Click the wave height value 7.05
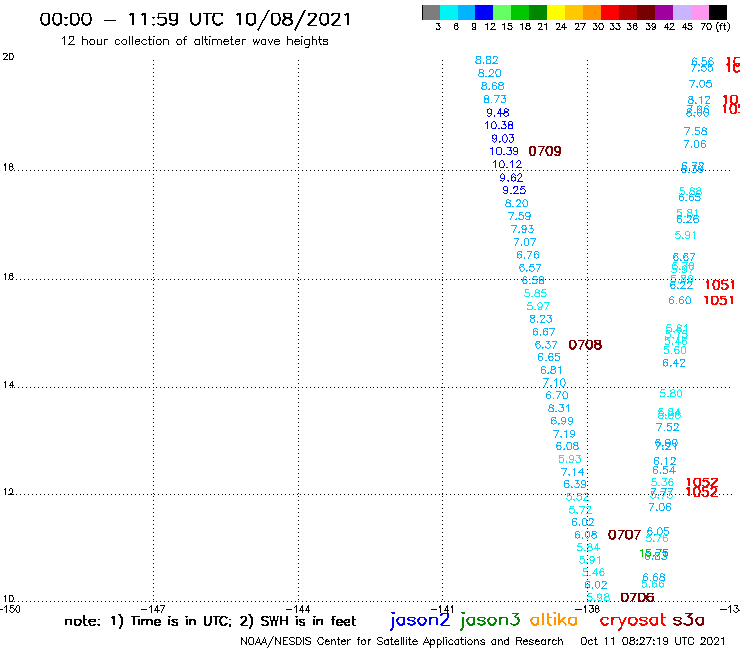Viewport: 740px width, 650px height. (700, 84)
